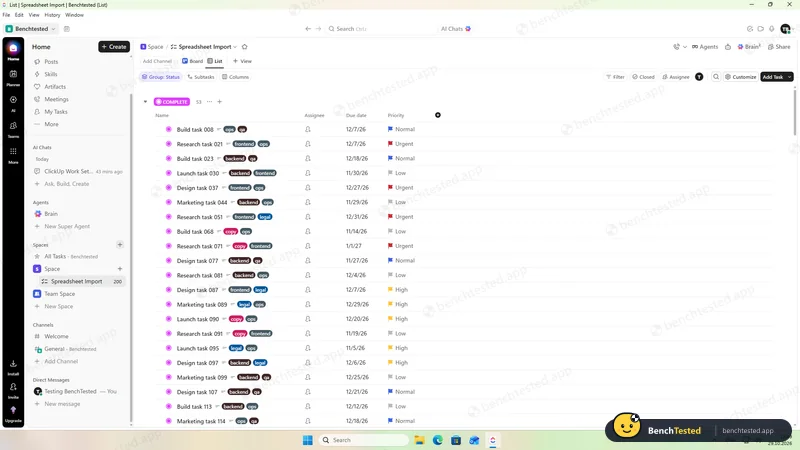800x450 pixels.
Task: Open the Add Task dropdown arrow
Action: (789, 77)
